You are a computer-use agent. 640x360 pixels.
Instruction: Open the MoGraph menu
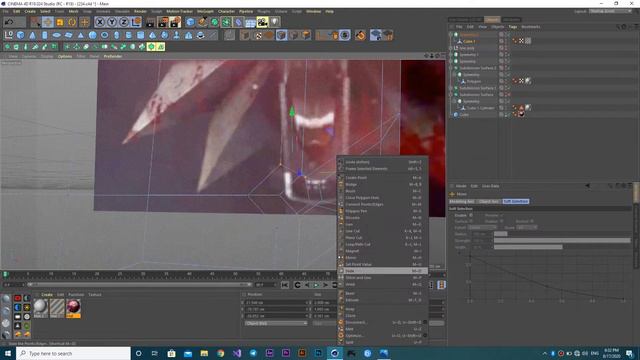205,11
